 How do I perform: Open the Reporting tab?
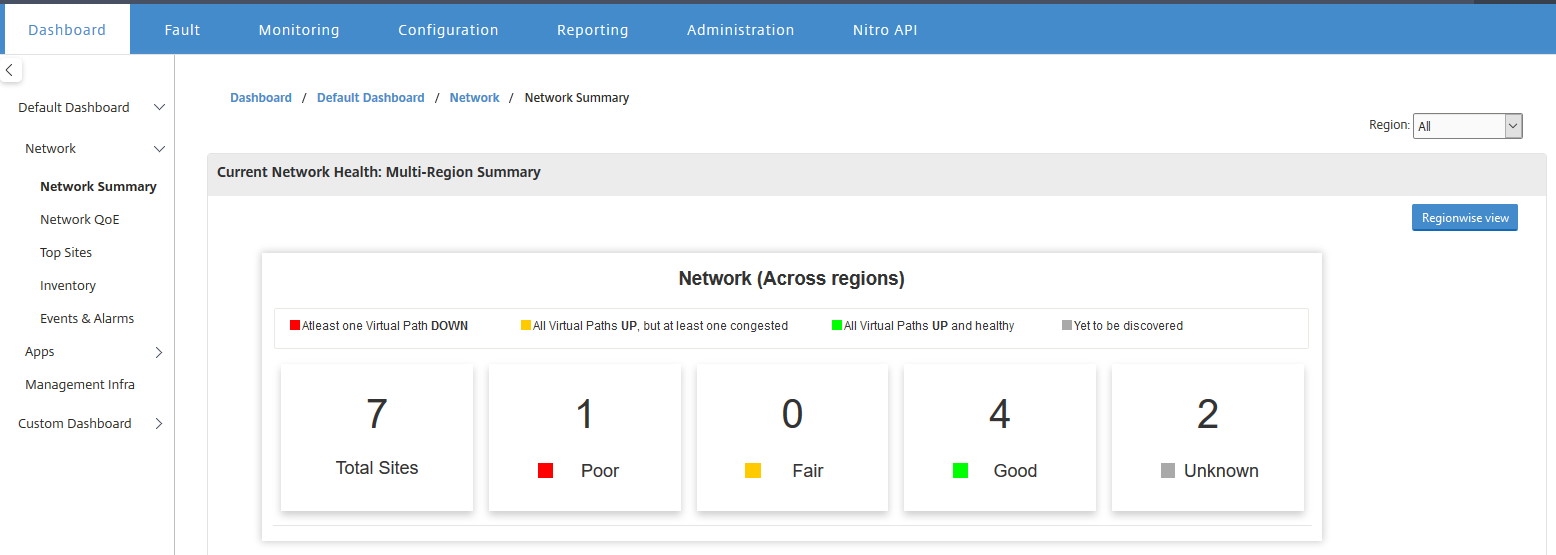click(x=593, y=30)
